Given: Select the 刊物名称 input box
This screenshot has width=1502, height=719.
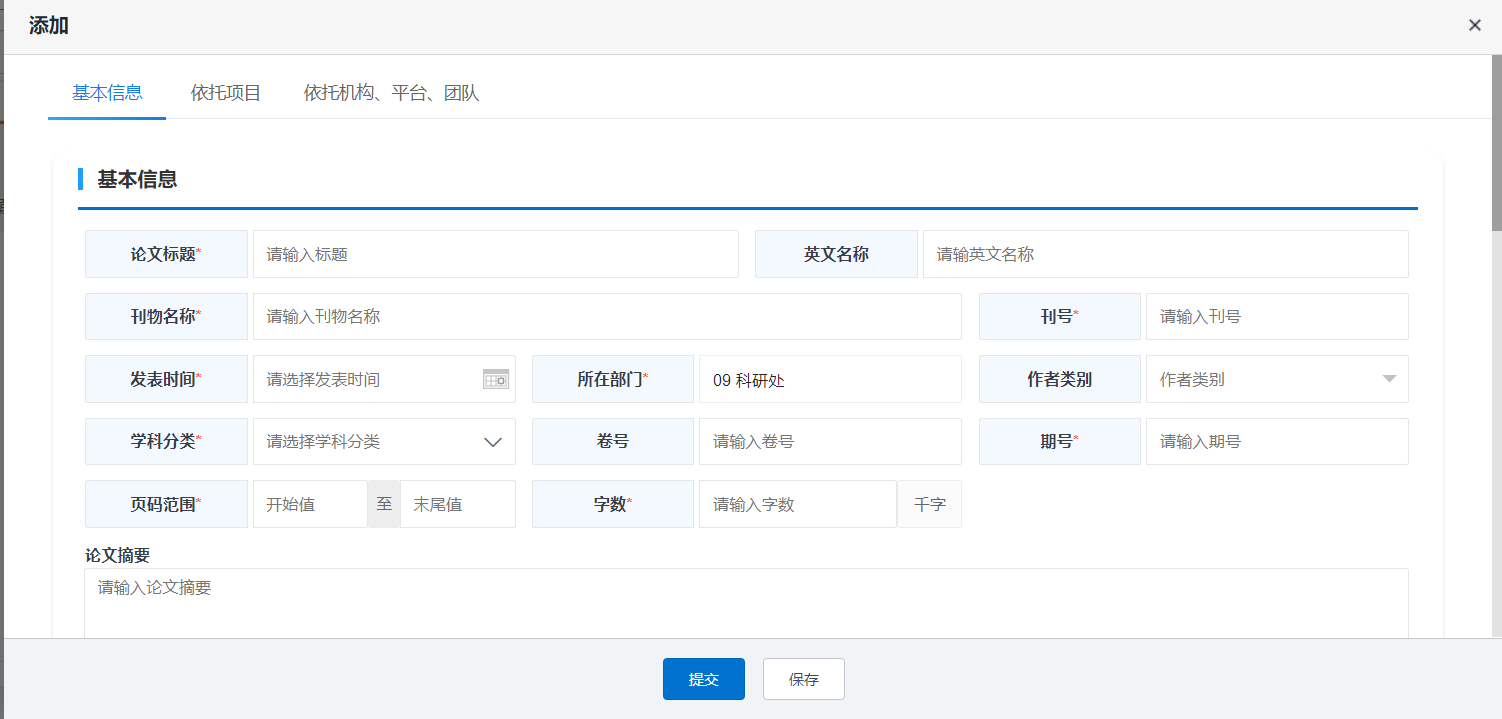Looking at the screenshot, I should click(x=606, y=316).
